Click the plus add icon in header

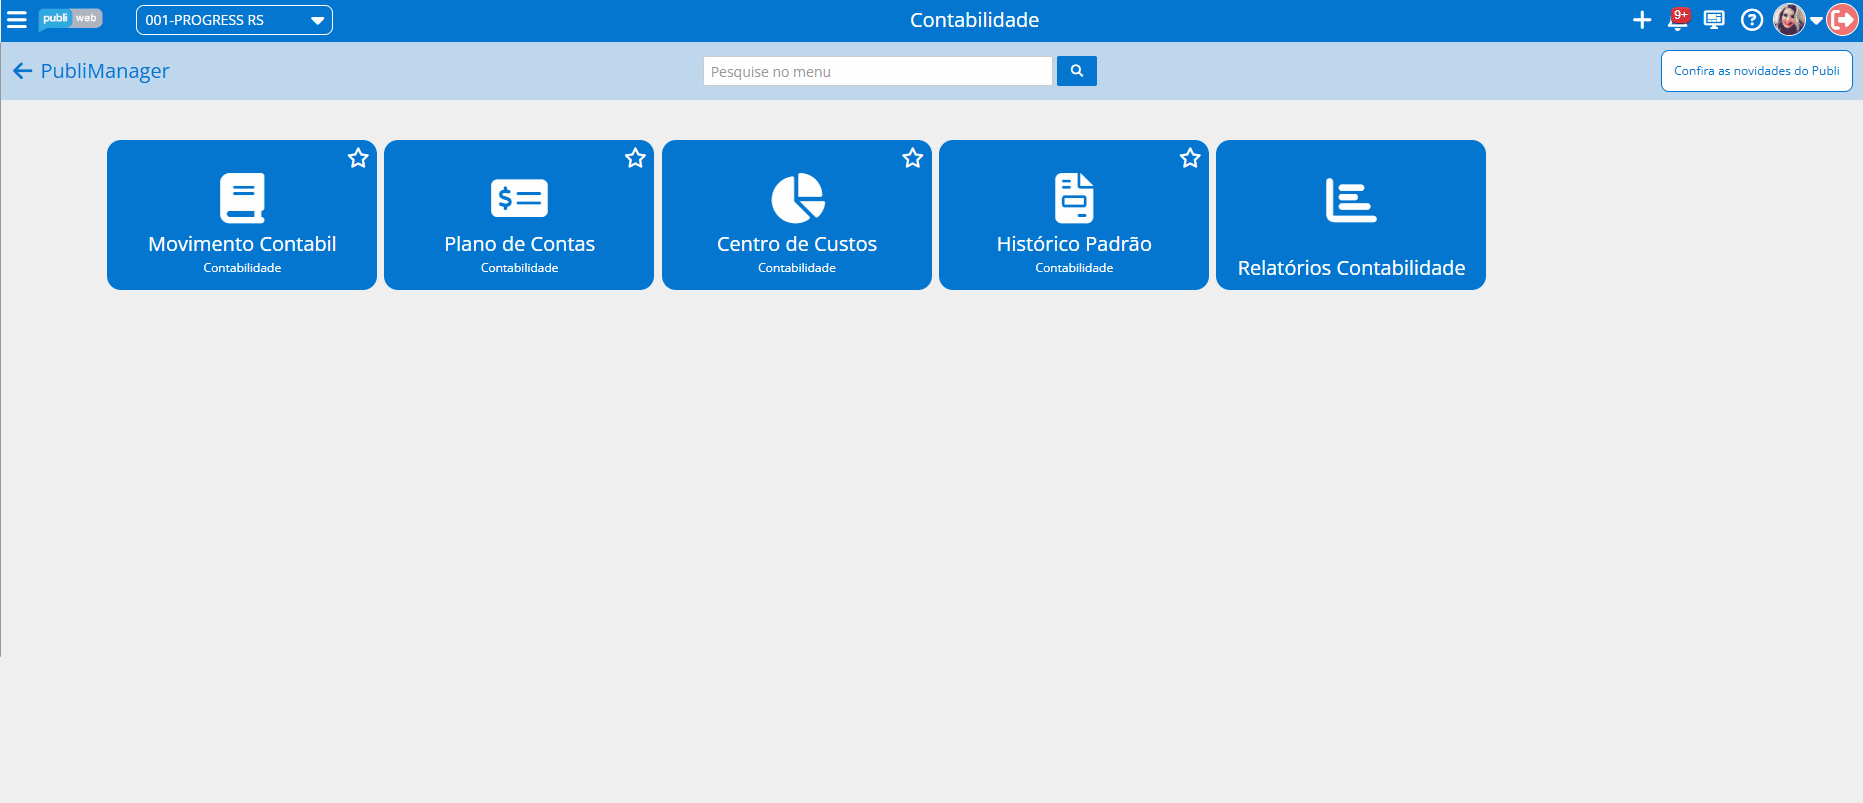point(1642,20)
